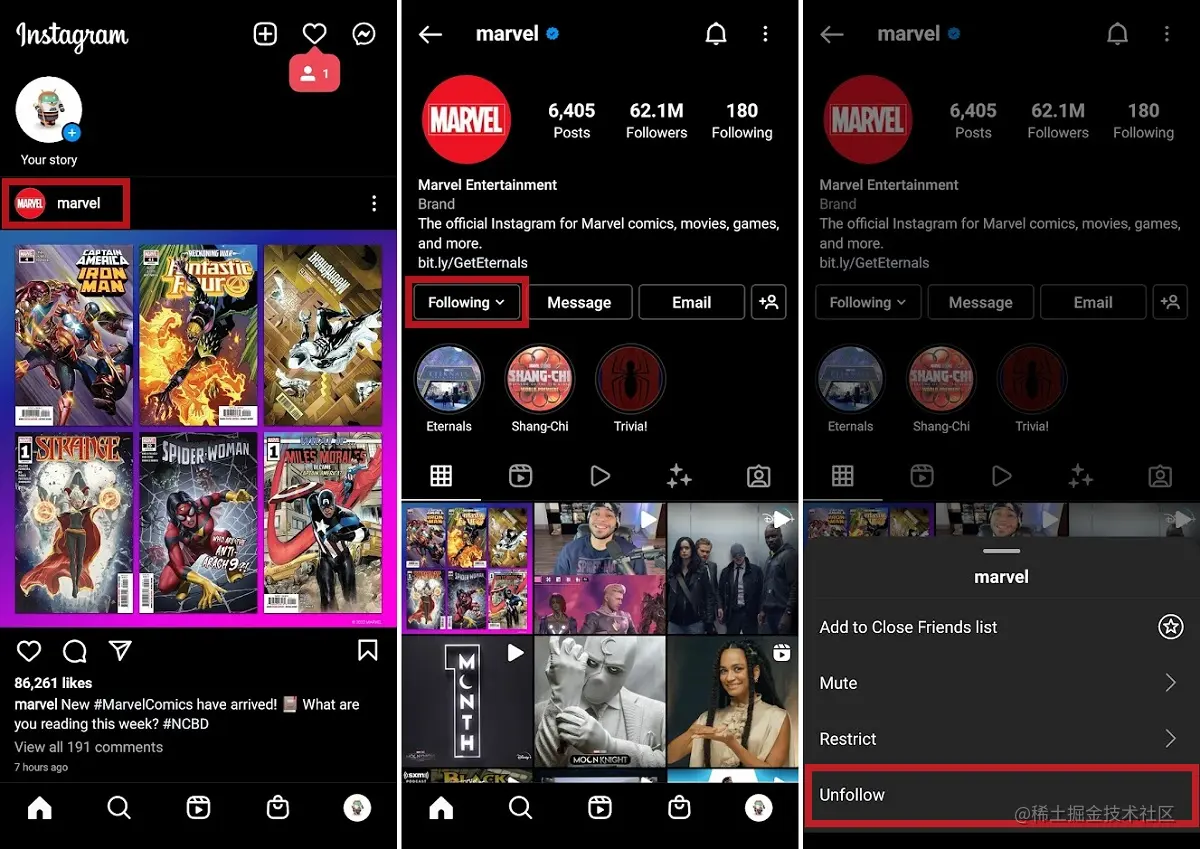Like the Marvel comics post
This screenshot has width=1200, height=849.
tap(29, 652)
